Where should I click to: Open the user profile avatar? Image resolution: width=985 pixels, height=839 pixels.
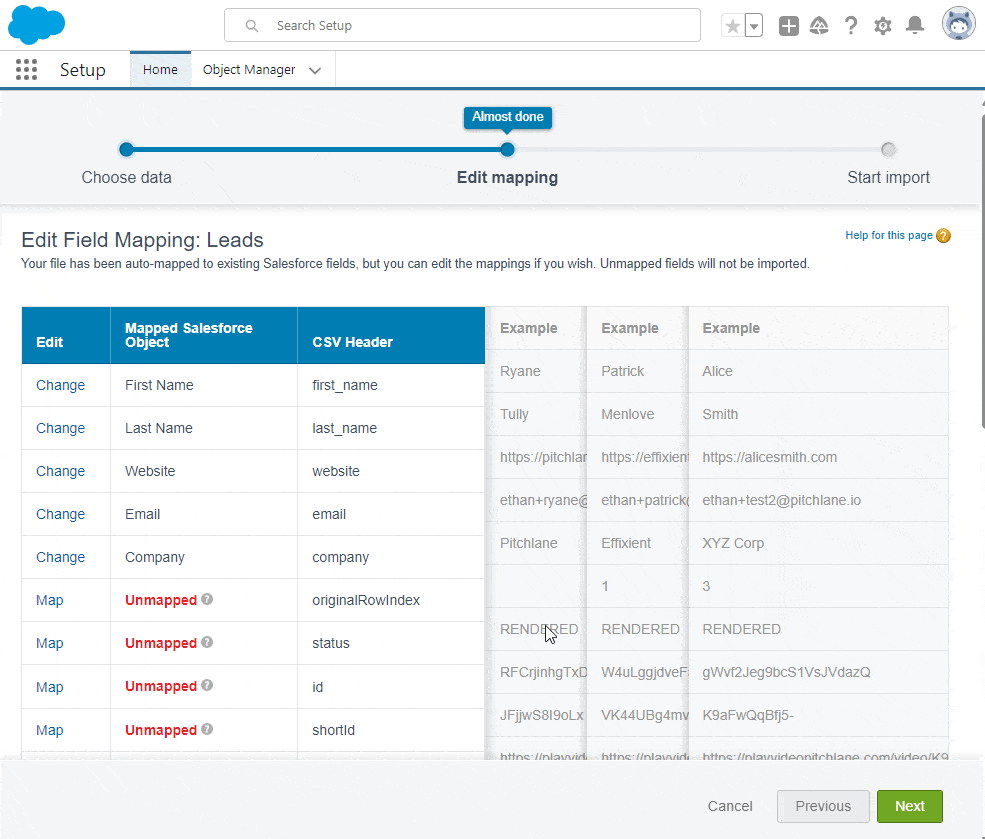pyautogui.click(x=959, y=24)
